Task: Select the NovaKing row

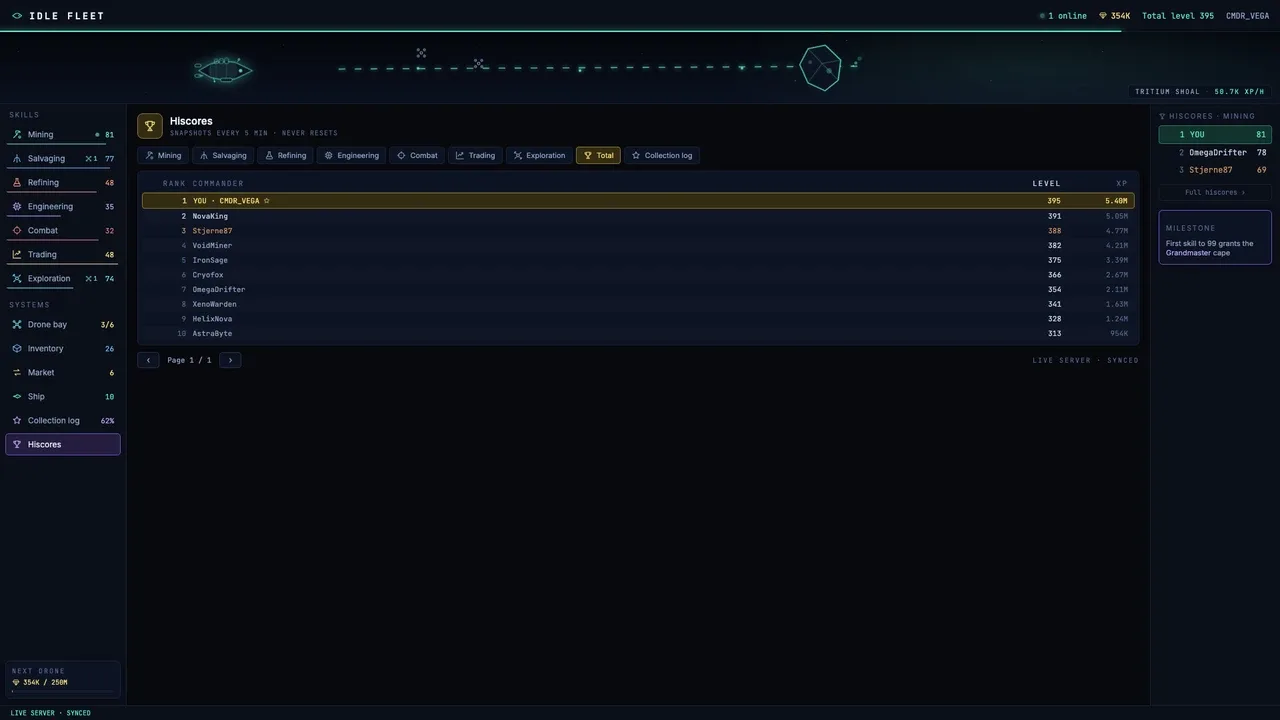Action: tap(638, 216)
